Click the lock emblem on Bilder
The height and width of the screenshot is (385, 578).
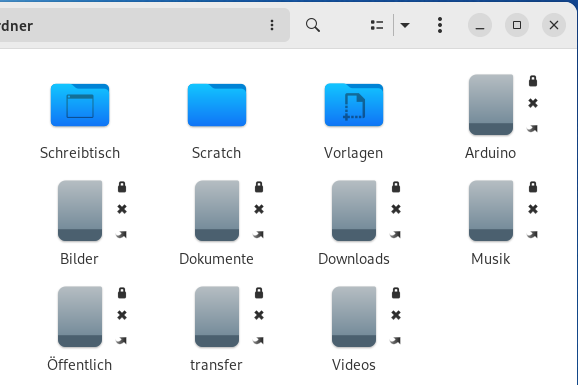pos(122,187)
